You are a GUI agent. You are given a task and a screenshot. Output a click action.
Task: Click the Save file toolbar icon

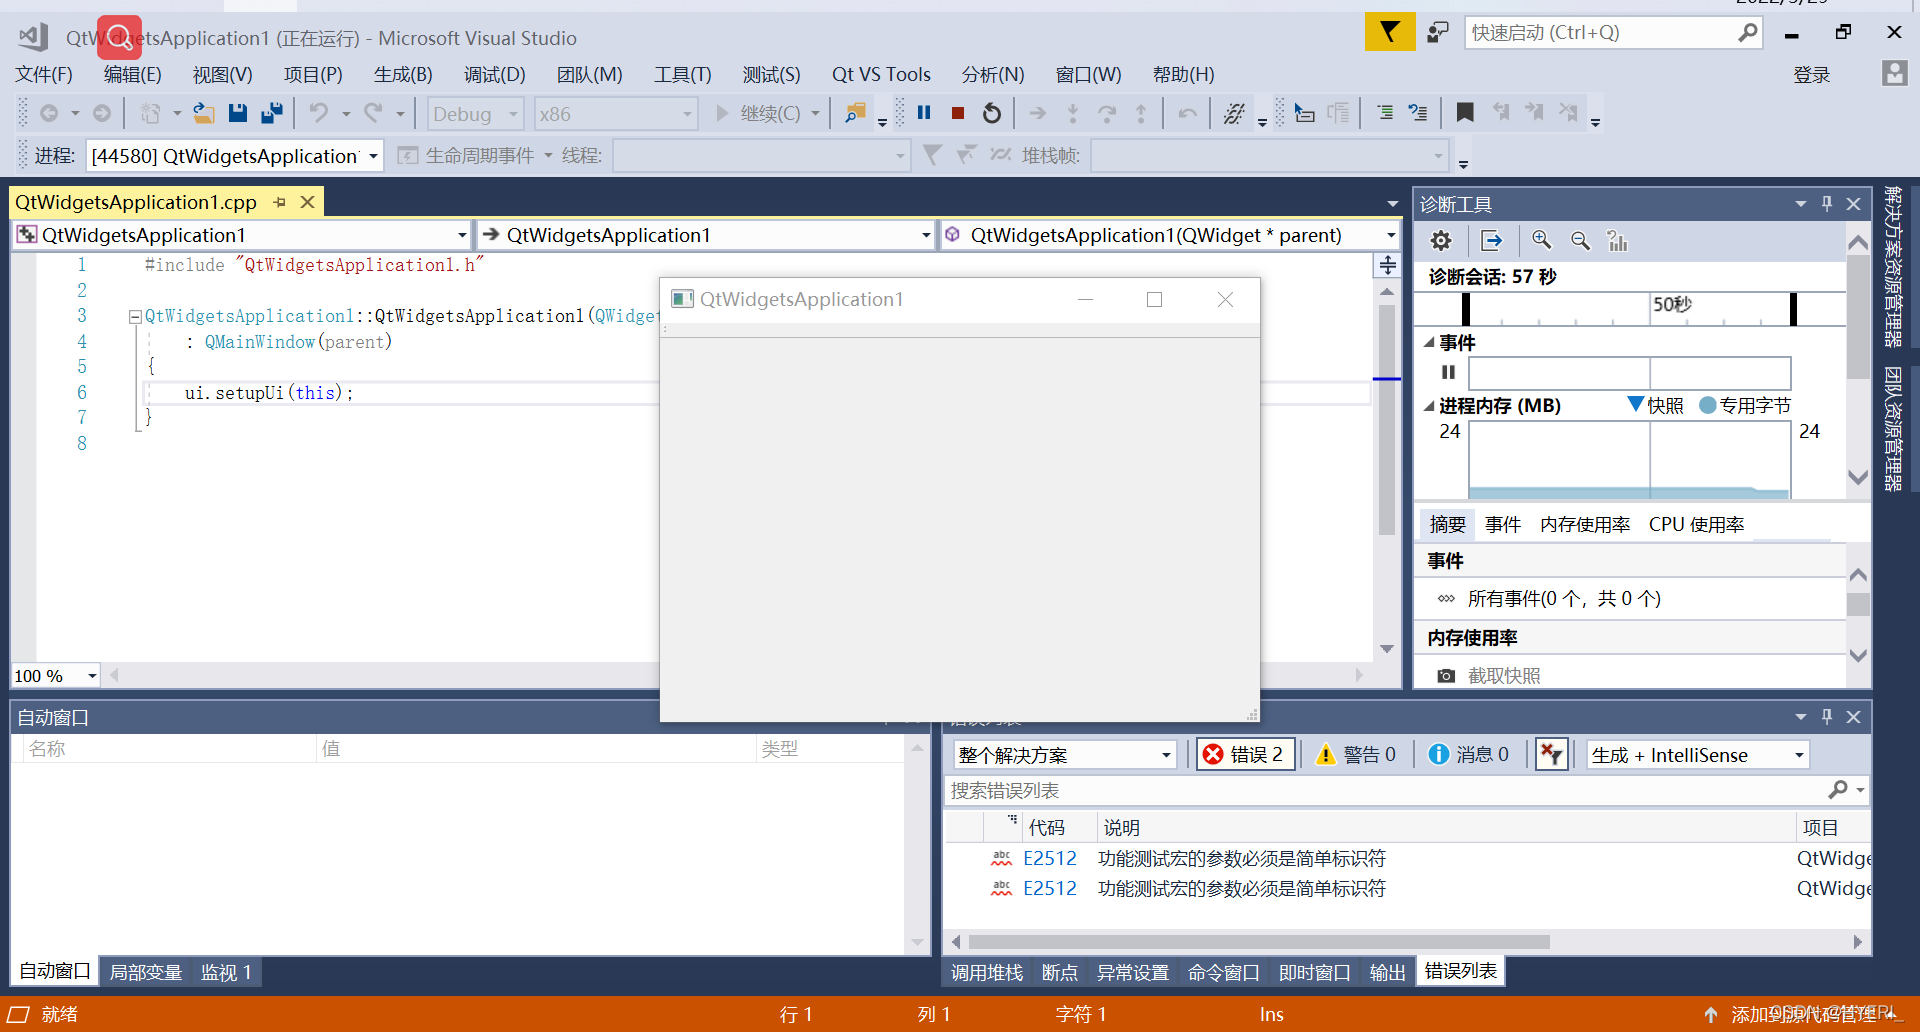click(238, 113)
